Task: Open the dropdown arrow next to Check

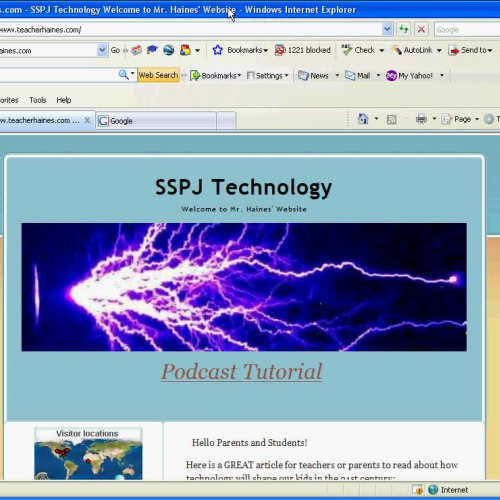Action: (382, 51)
